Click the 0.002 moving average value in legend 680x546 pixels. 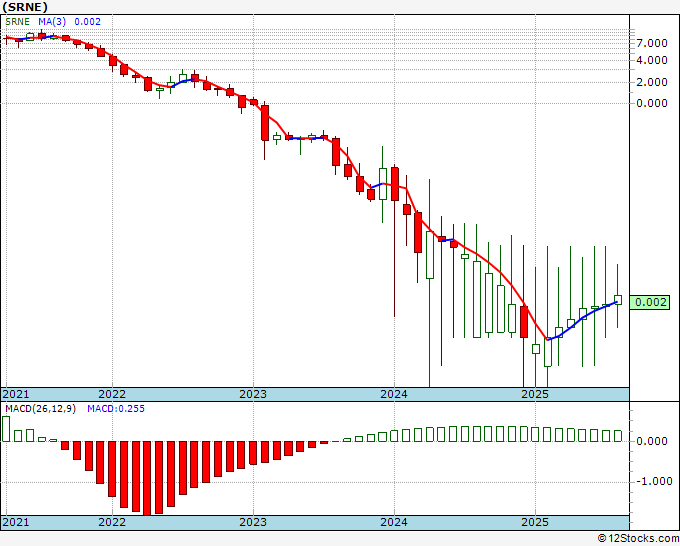[x=88, y=22]
